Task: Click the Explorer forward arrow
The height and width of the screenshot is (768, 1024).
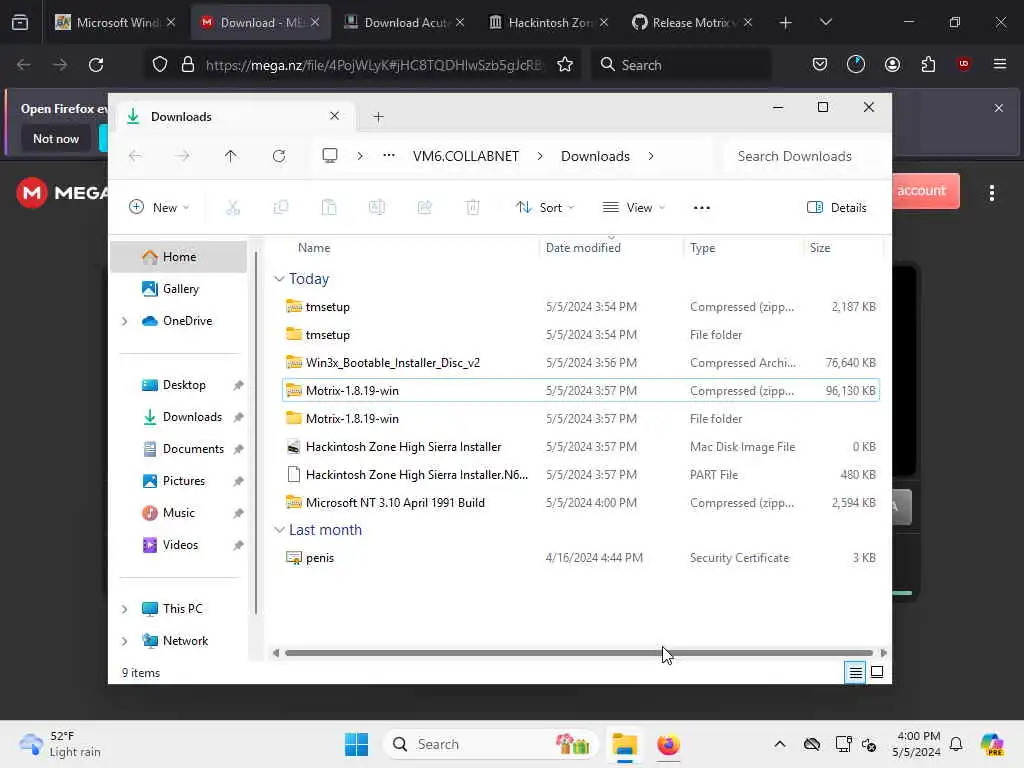Action: pos(183,156)
